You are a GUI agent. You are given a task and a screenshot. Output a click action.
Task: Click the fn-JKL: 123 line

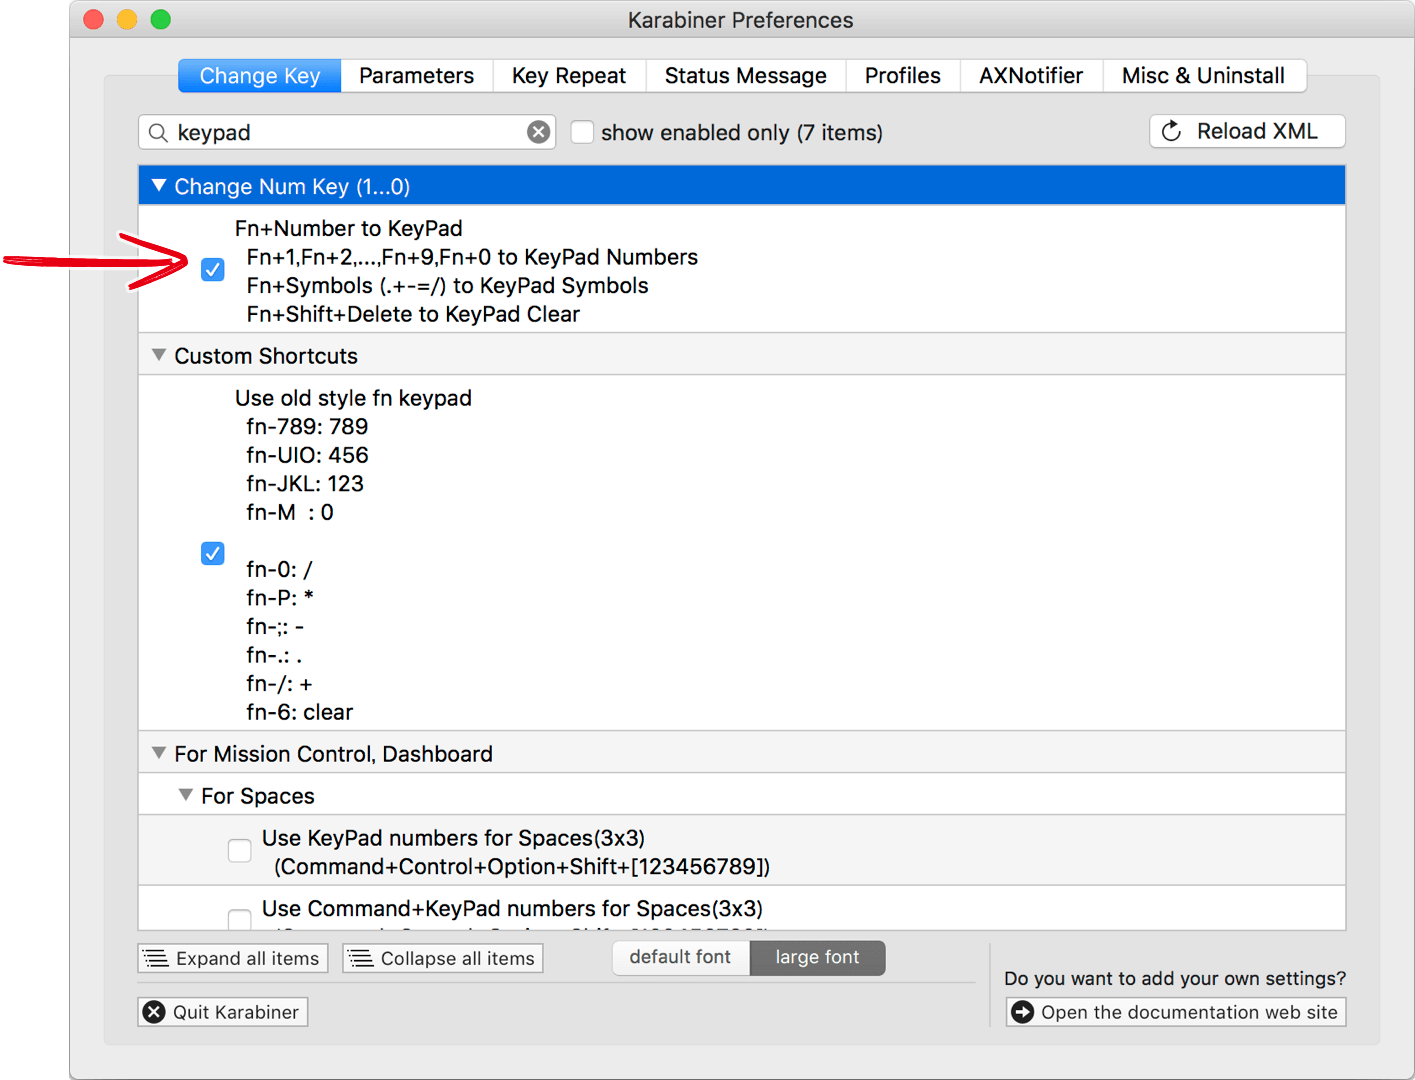[305, 484]
